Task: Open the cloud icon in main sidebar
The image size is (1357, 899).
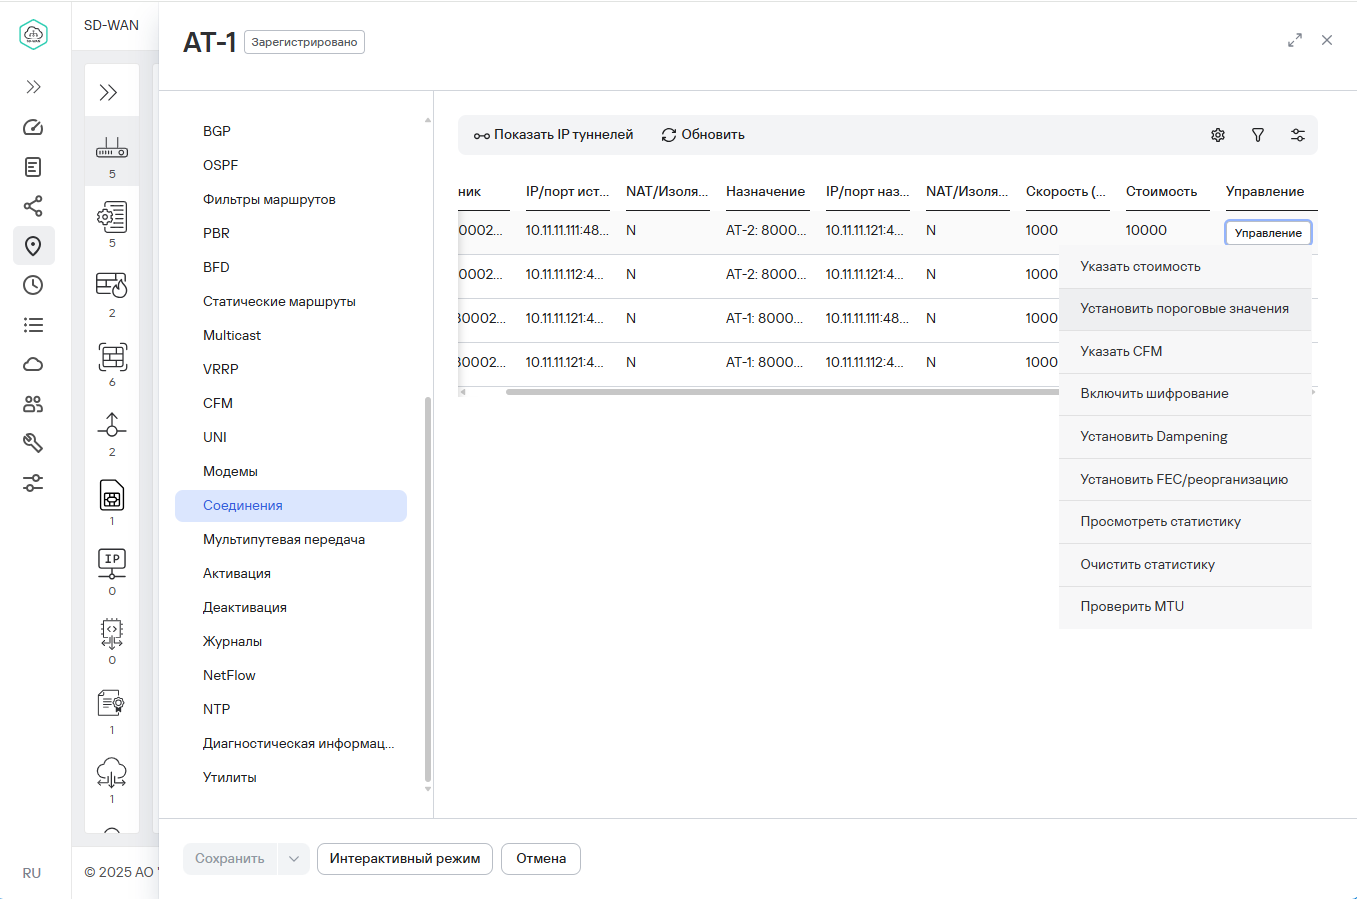Action: click(33, 364)
